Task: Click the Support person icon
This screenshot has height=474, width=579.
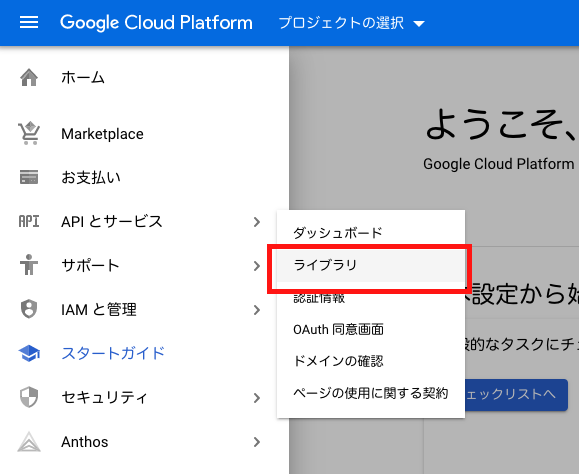Action: [x=29, y=265]
